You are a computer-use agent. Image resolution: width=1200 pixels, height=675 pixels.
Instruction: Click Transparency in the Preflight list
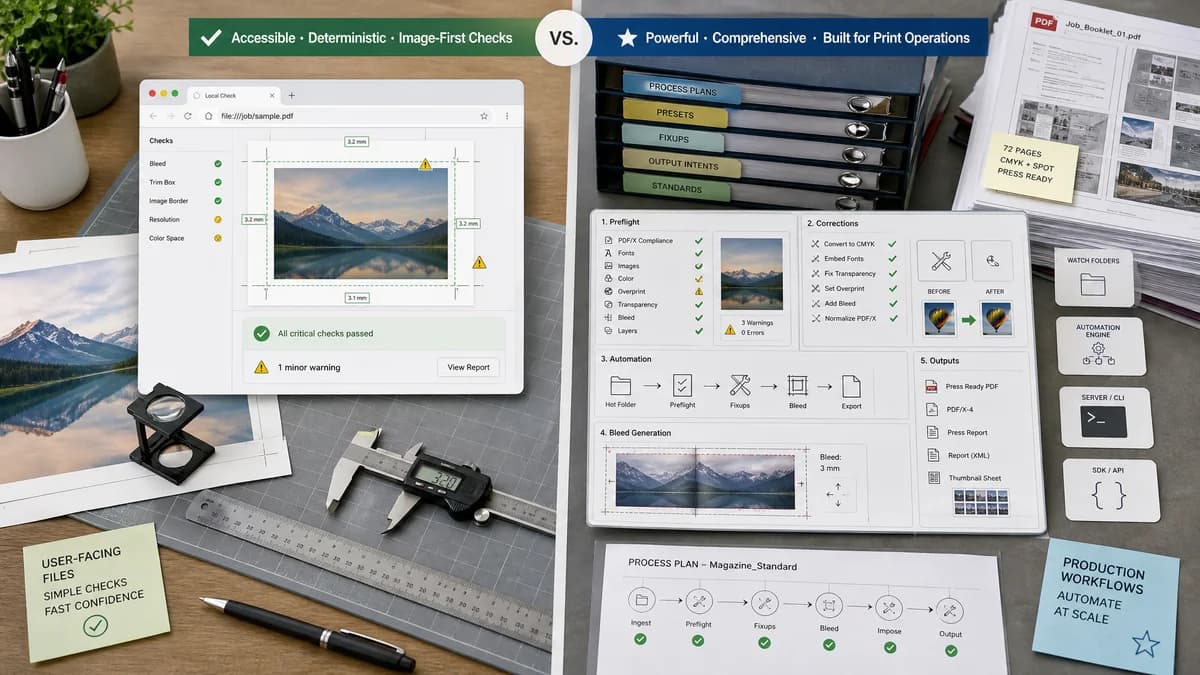click(x=655, y=304)
